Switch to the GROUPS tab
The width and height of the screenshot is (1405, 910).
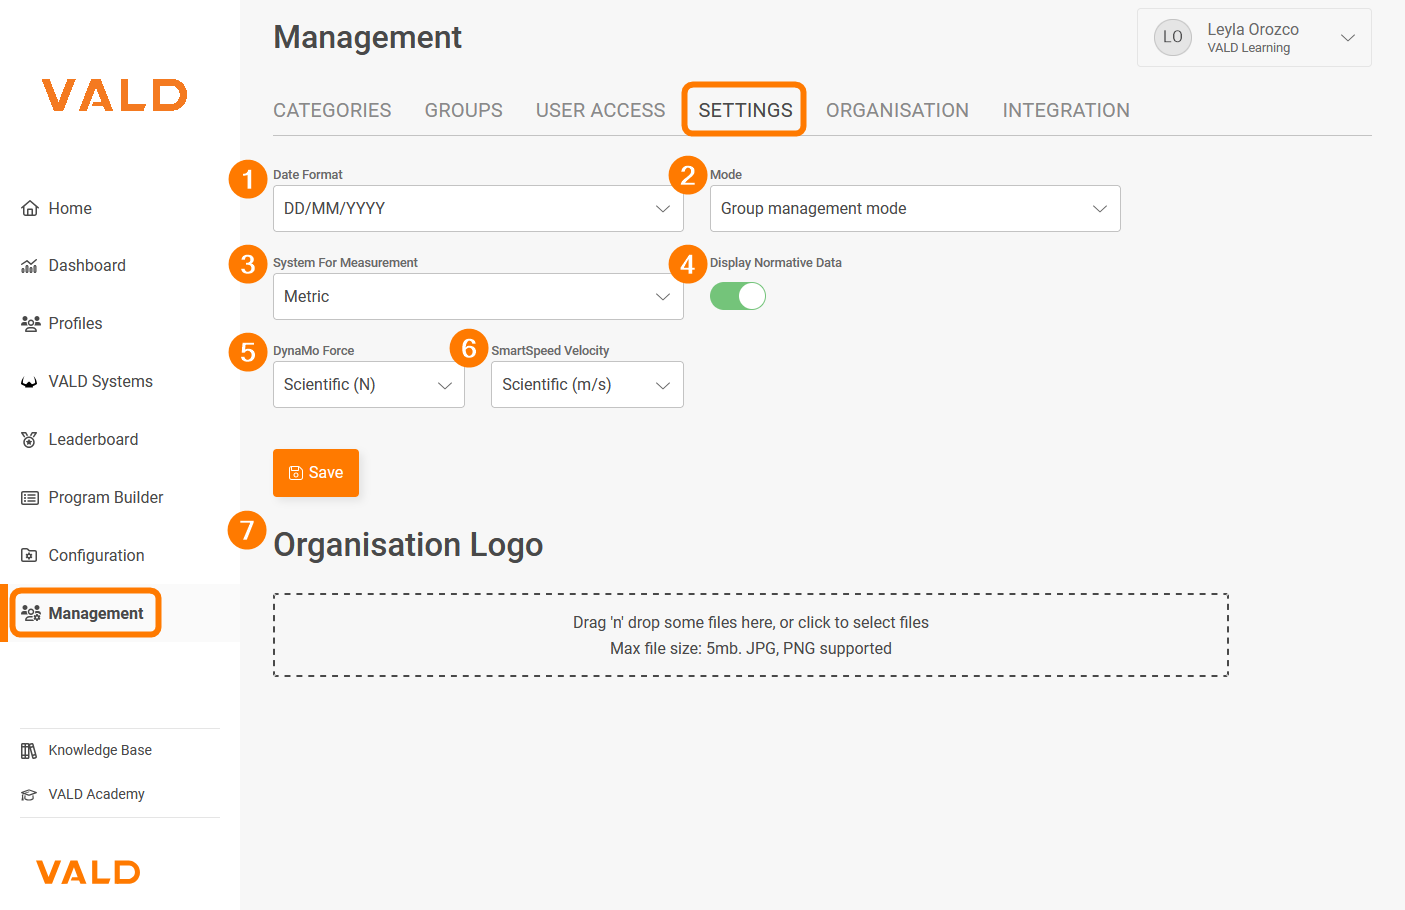(464, 110)
